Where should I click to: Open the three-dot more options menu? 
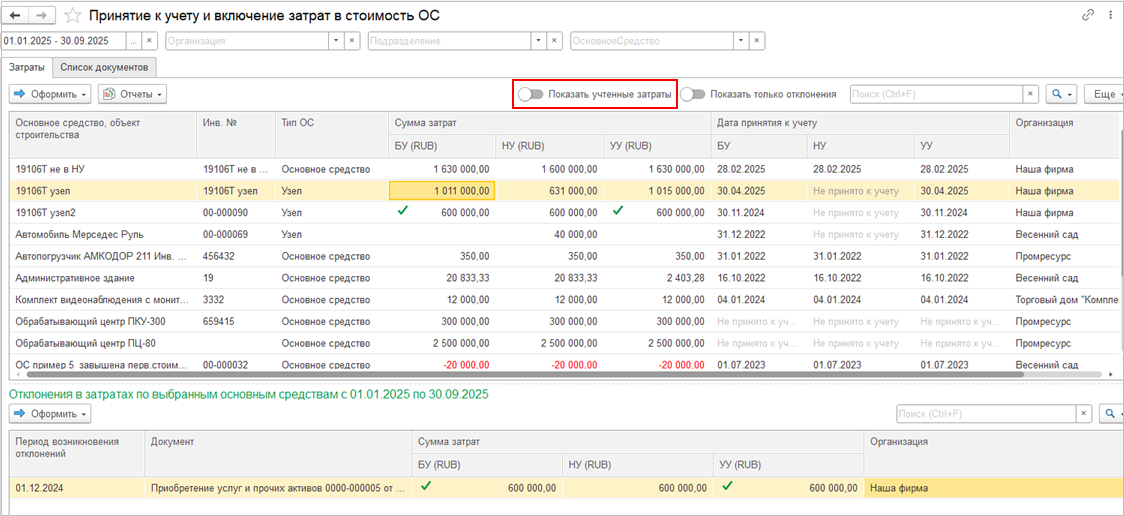click(1110, 16)
